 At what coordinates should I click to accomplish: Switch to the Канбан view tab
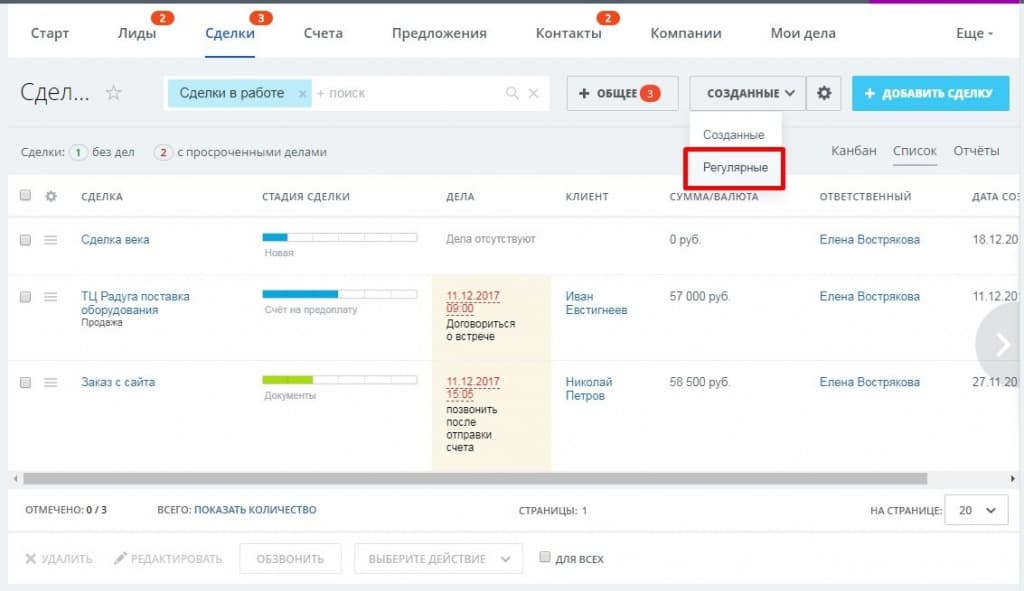click(x=852, y=151)
